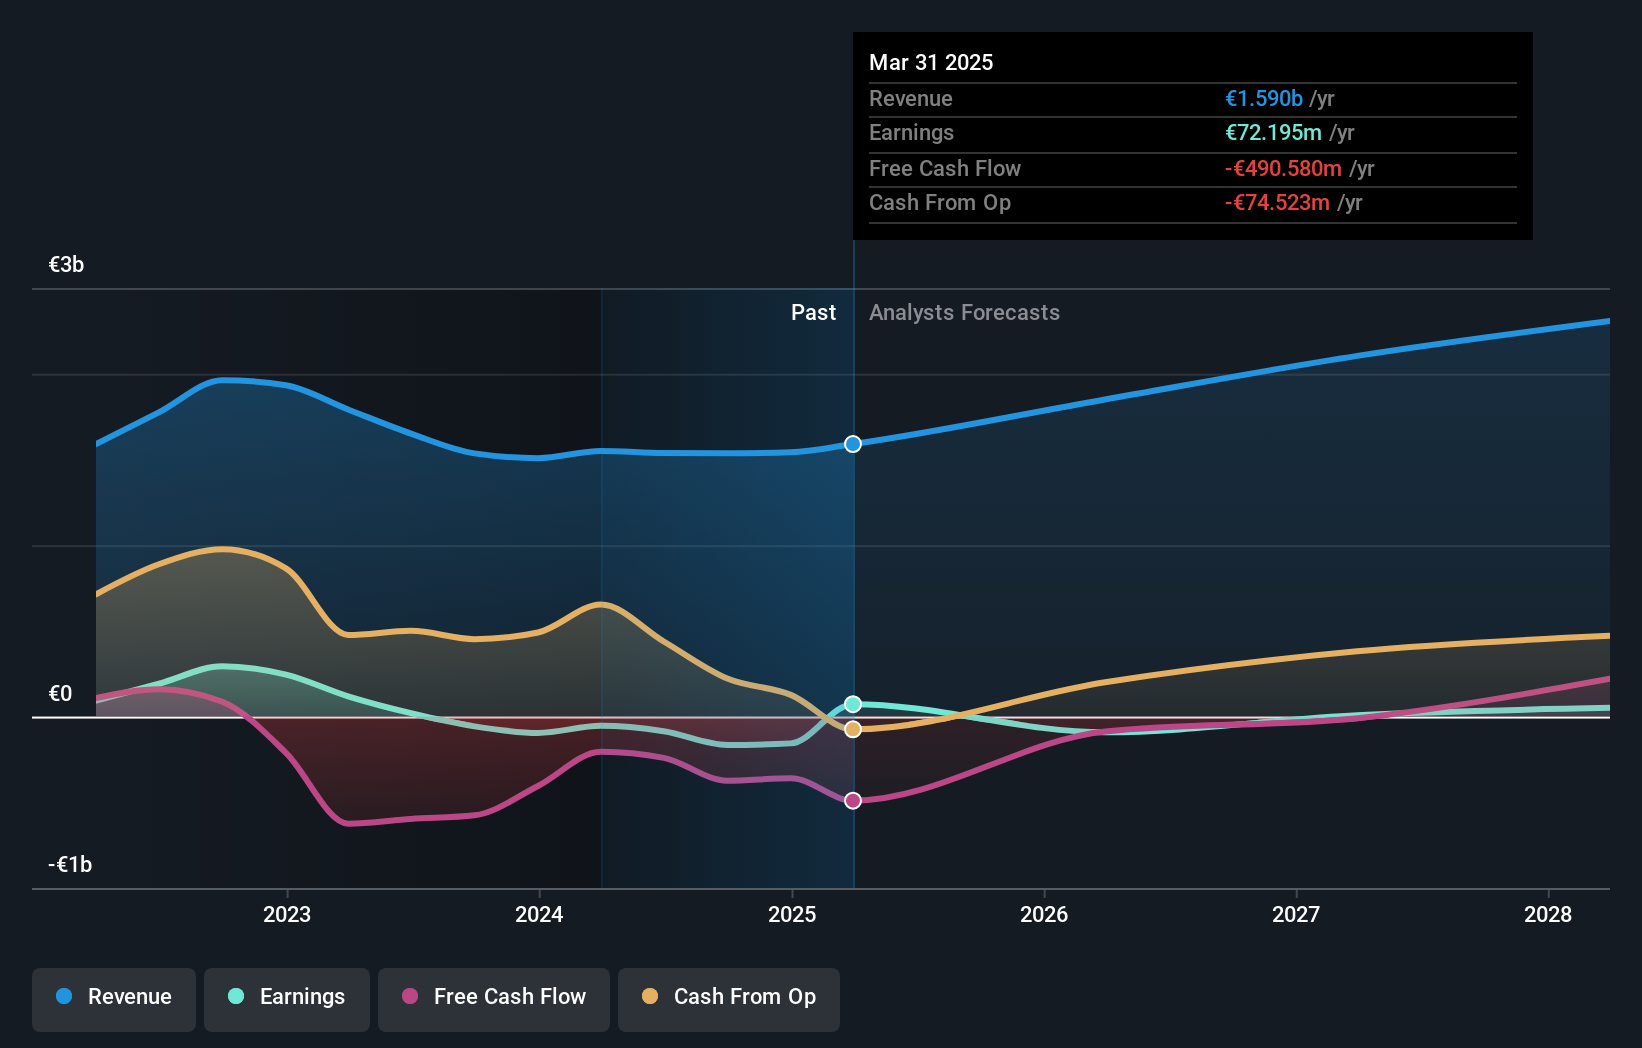This screenshot has width=1642, height=1048.
Task: Toggle the Revenue legend button
Action: [114, 999]
